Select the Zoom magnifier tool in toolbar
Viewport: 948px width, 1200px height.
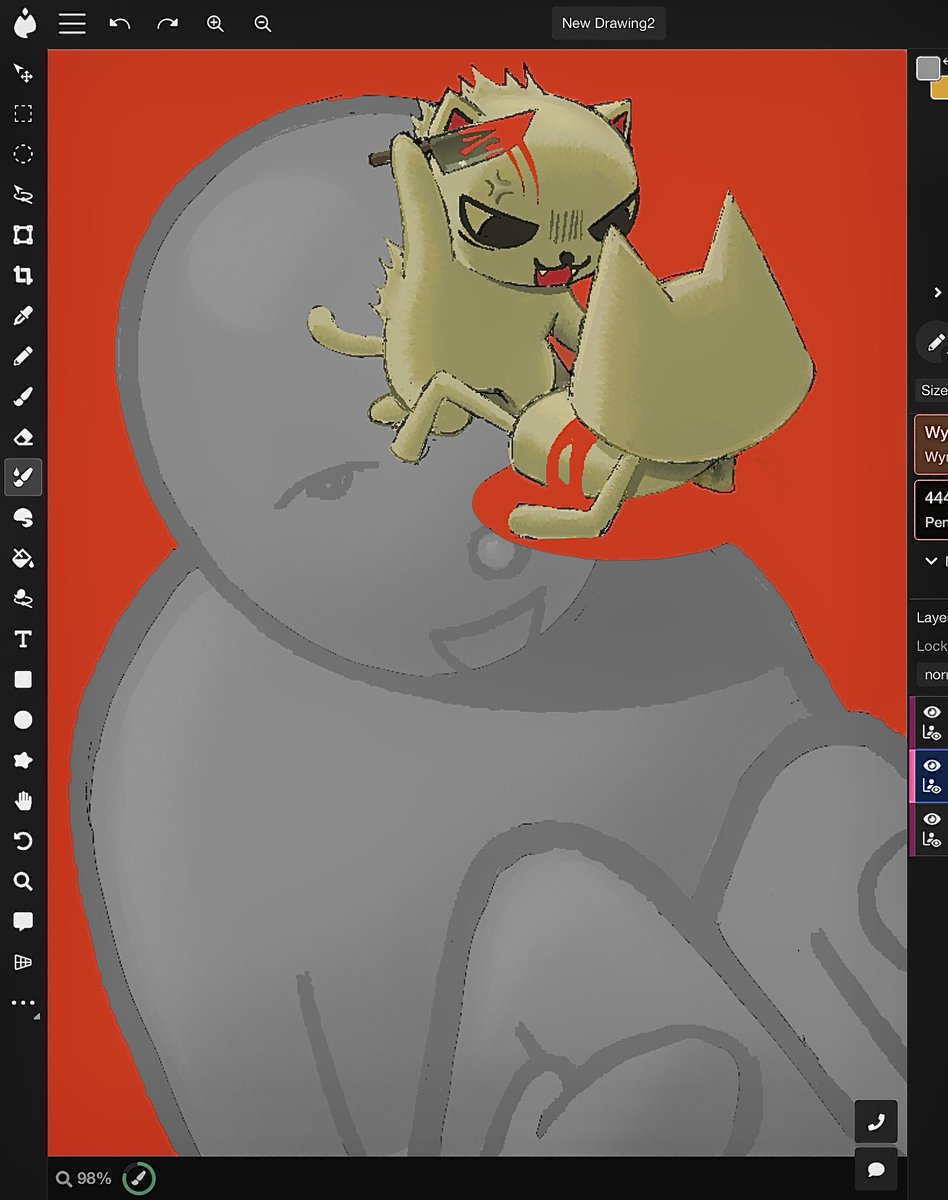(23, 881)
